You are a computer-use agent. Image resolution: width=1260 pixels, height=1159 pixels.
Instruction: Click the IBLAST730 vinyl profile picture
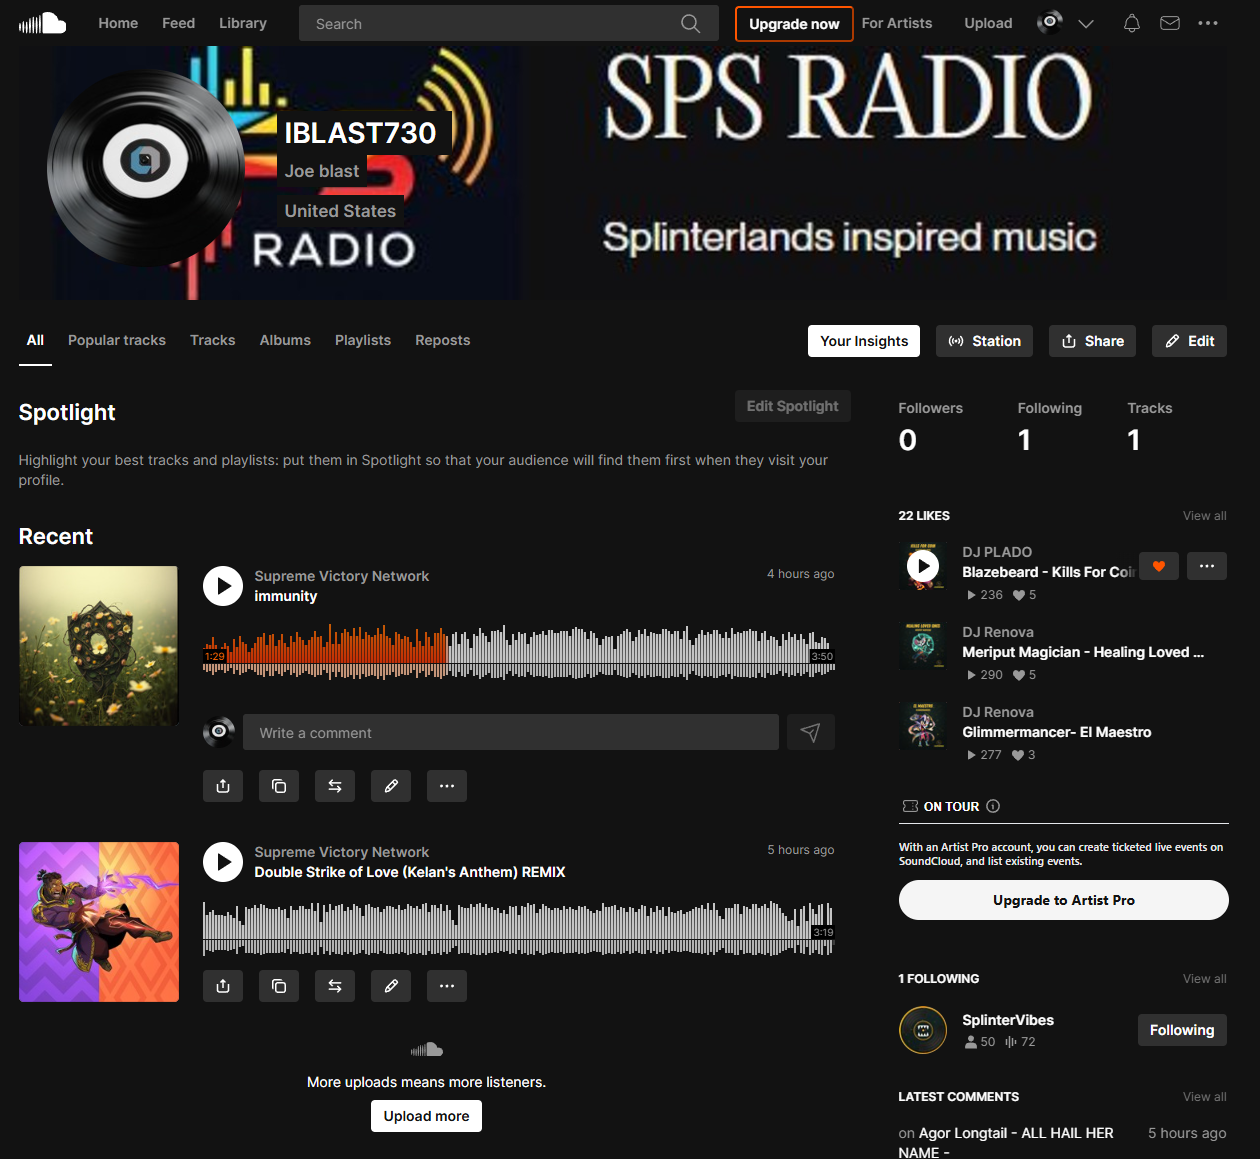coord(146,168)
